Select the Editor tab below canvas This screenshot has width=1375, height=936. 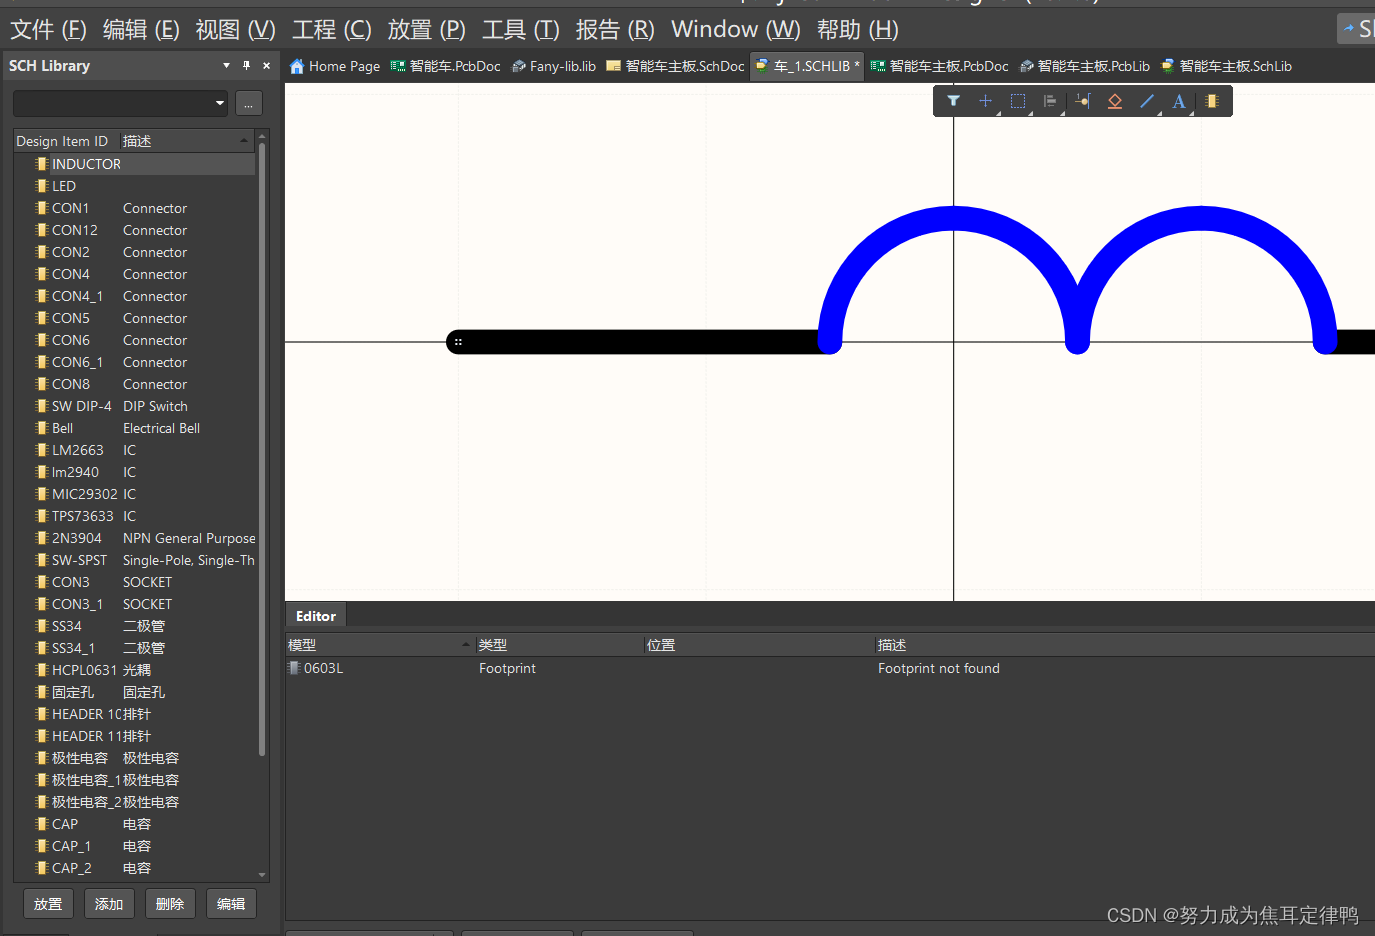[316, 616]
